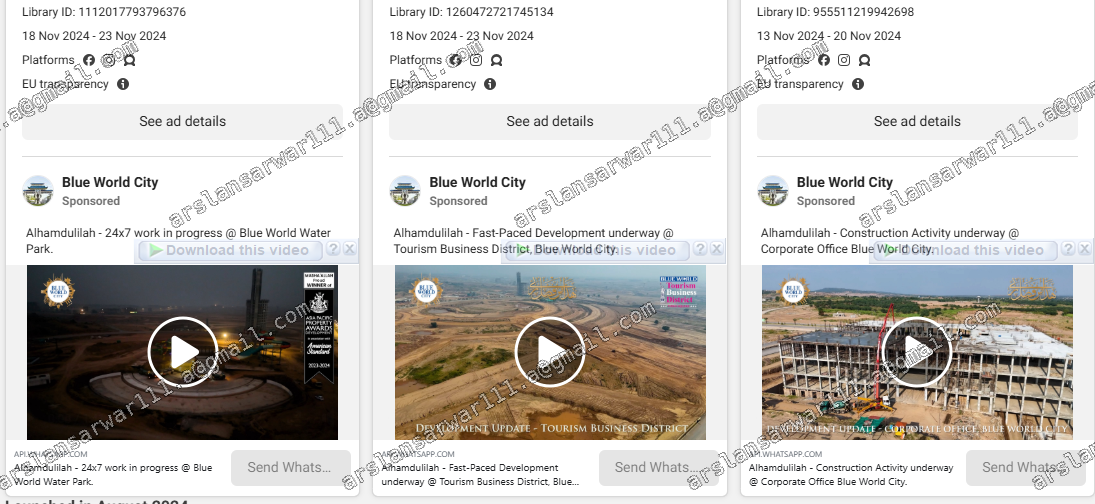Open EU transparency info icon in Tourism District ad
The image size is (1095, 504).
(x=490, y=84)
